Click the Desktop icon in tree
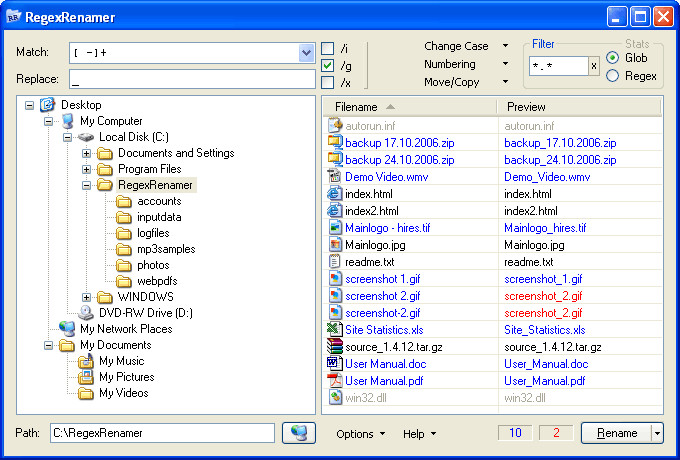The width and height of the screenshot is (680, 460). 47,105
